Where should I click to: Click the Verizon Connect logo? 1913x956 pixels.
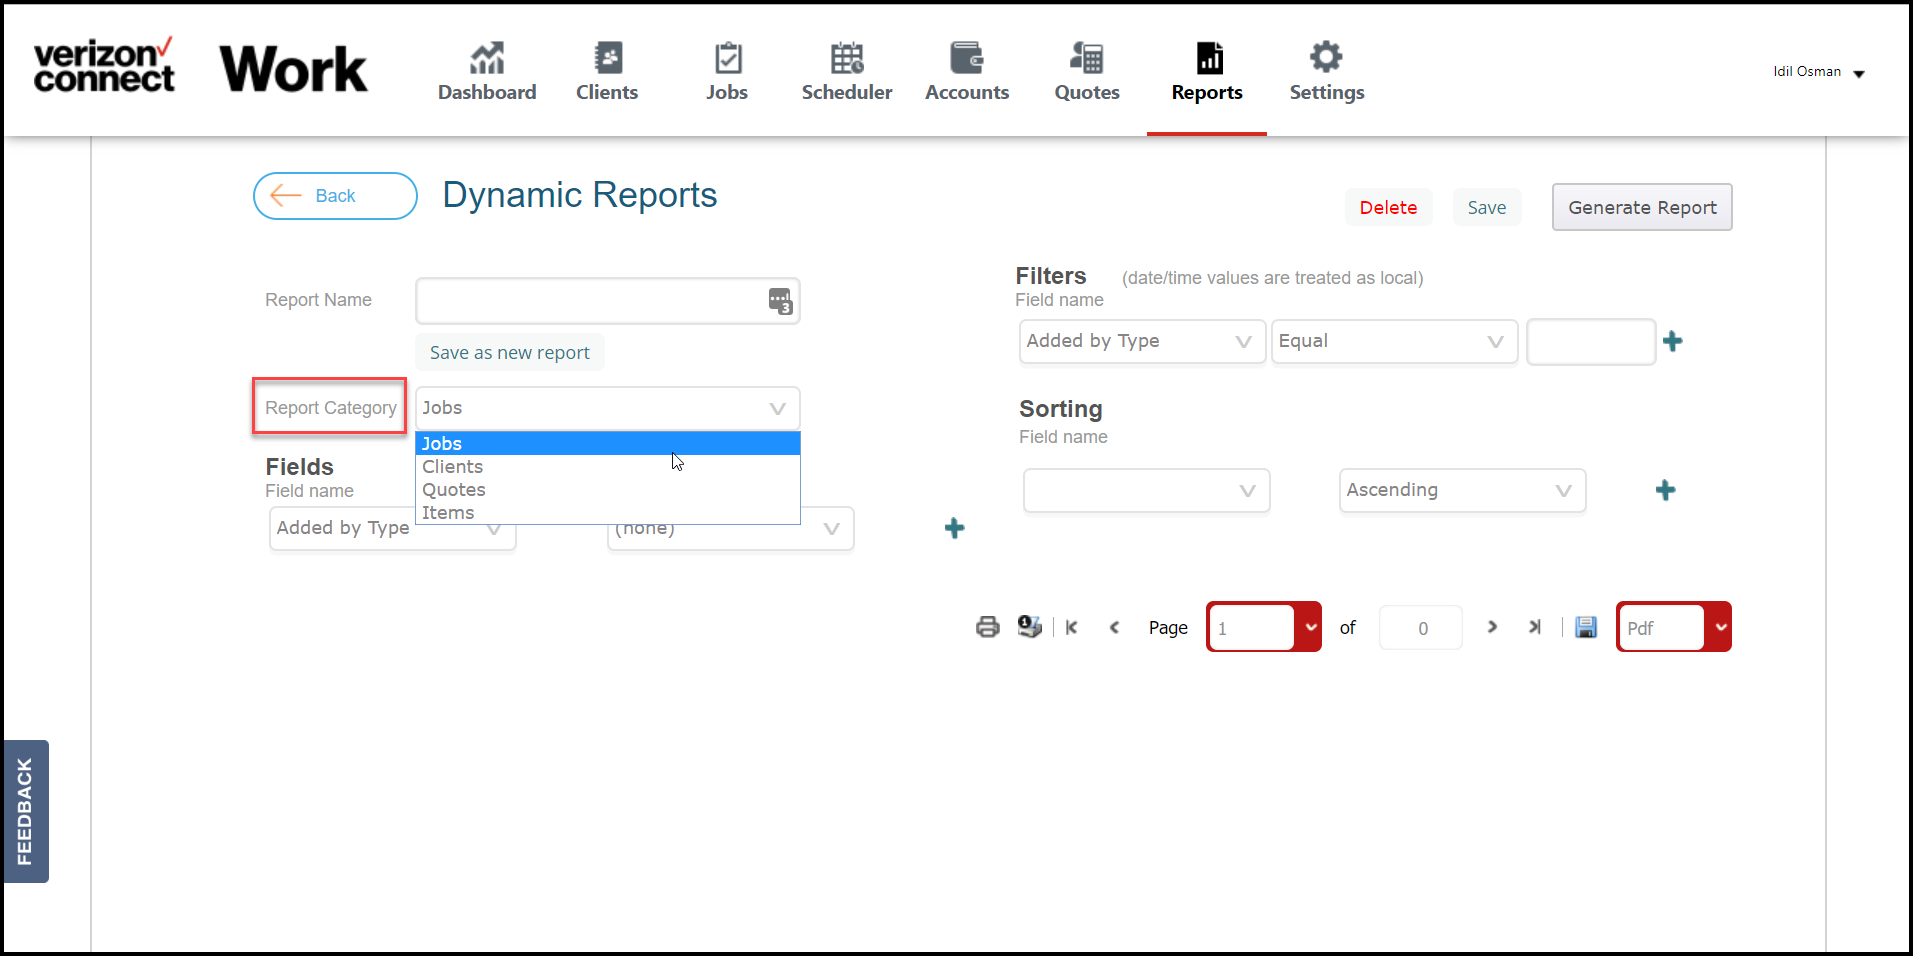pyautogui.click(x=104, y=66)
